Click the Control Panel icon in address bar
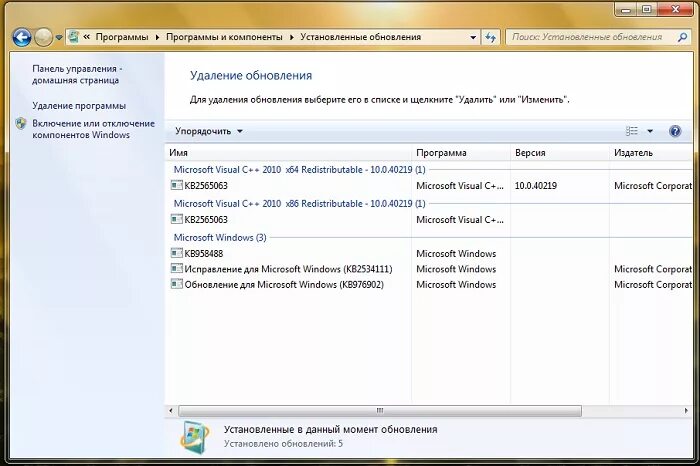This screenshot has height=466, width=700. 74,37
